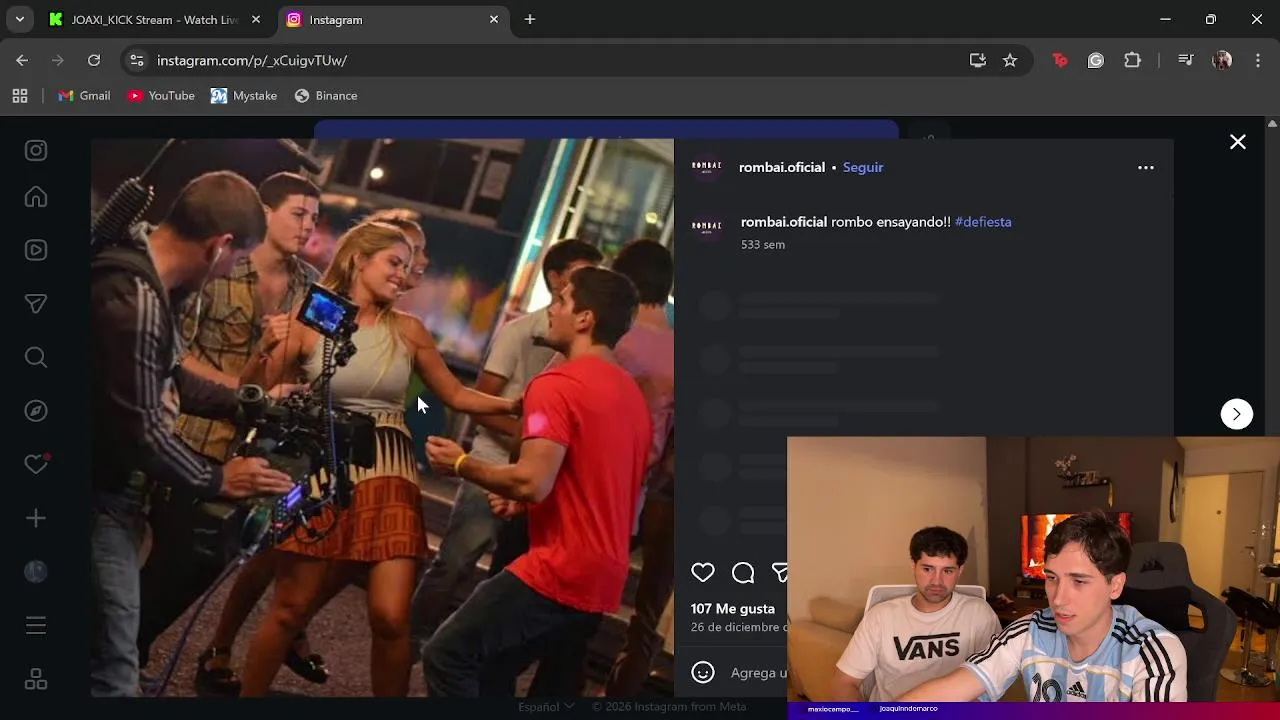Click rombai.oficial avatar in post header
The height and width of the screenshot is (720, 1280).
707,167
